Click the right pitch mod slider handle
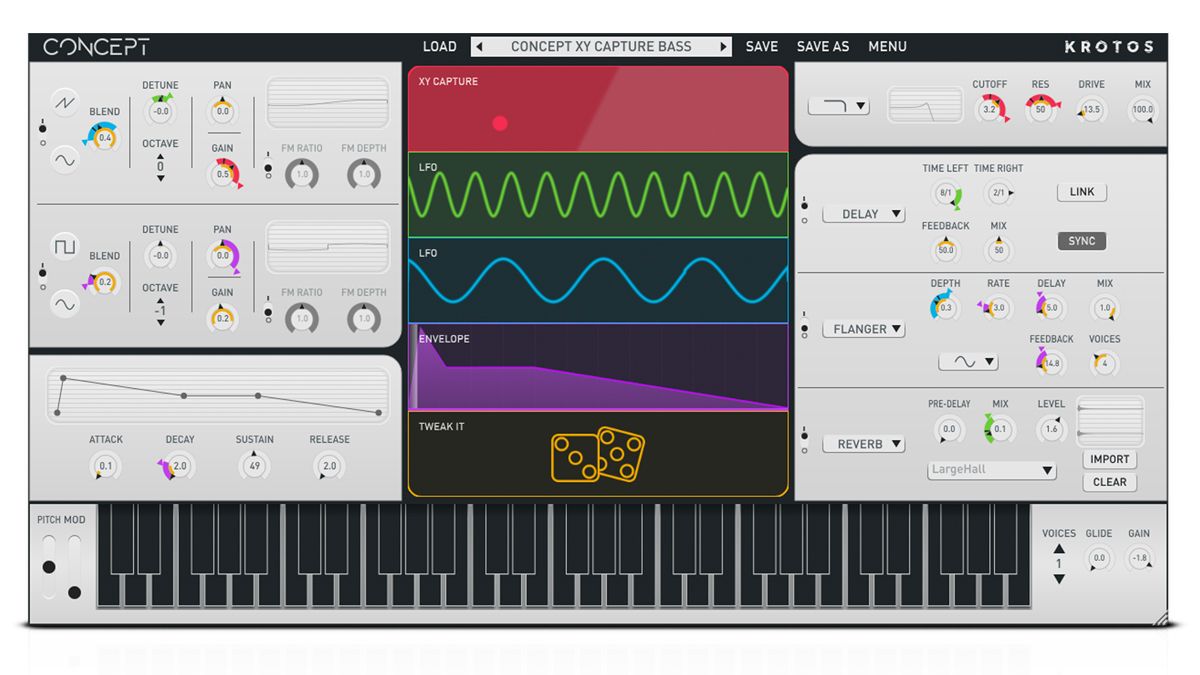1200x675 pixels. pyautogui.click(x=74, y=592)
